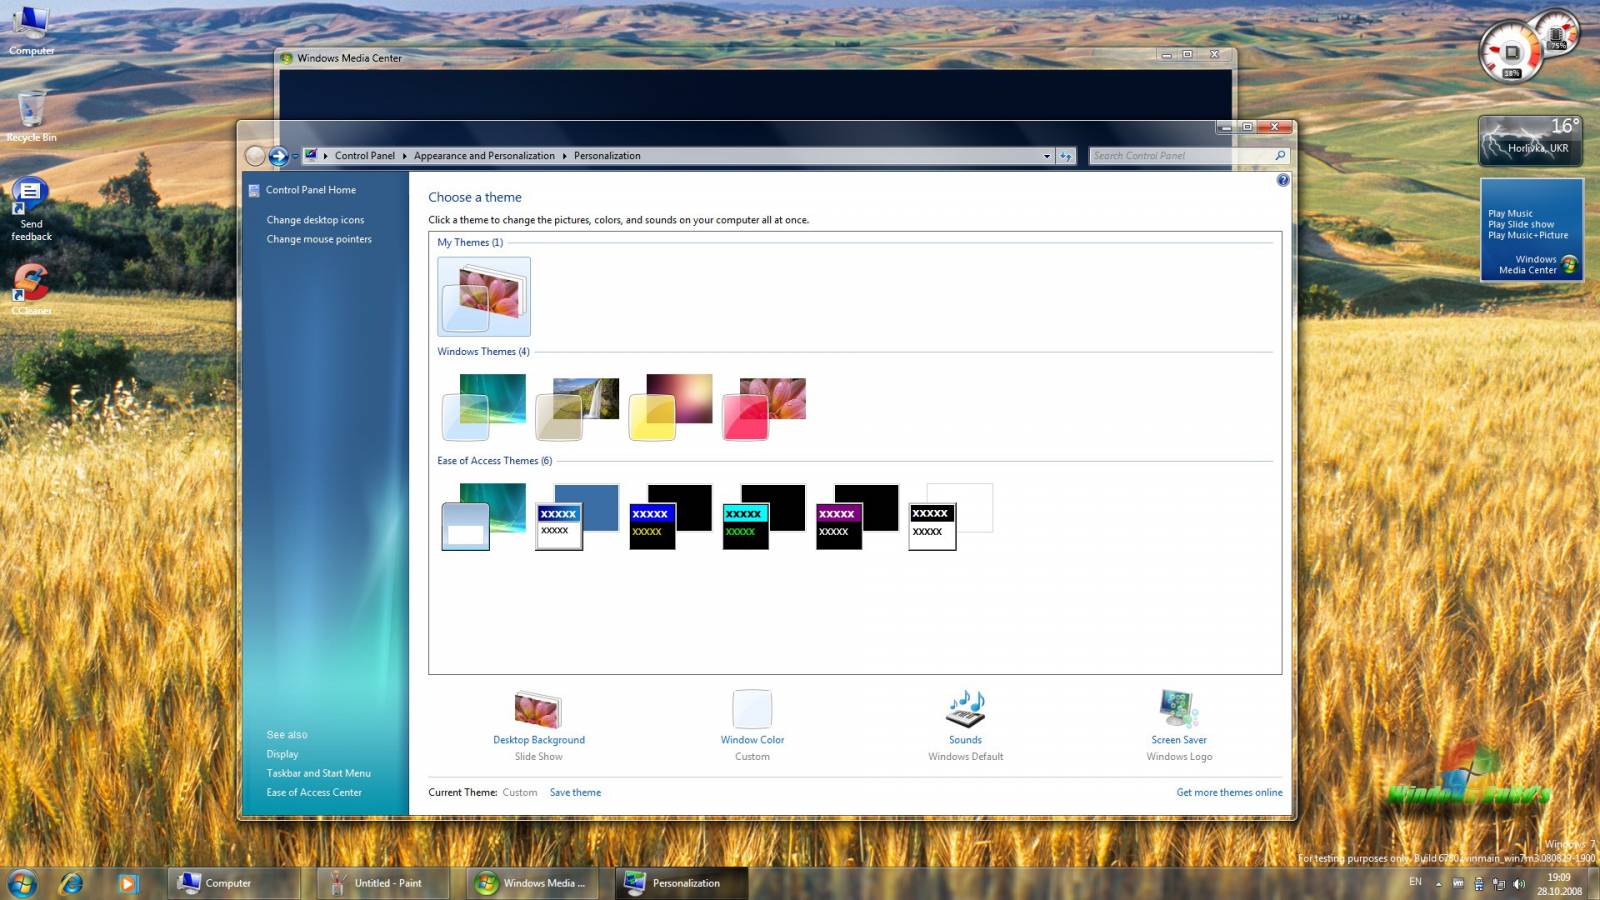This screenshot has height=900, width=1600.
Task: Select the high contrast white theme
Action: pos(950,516)
